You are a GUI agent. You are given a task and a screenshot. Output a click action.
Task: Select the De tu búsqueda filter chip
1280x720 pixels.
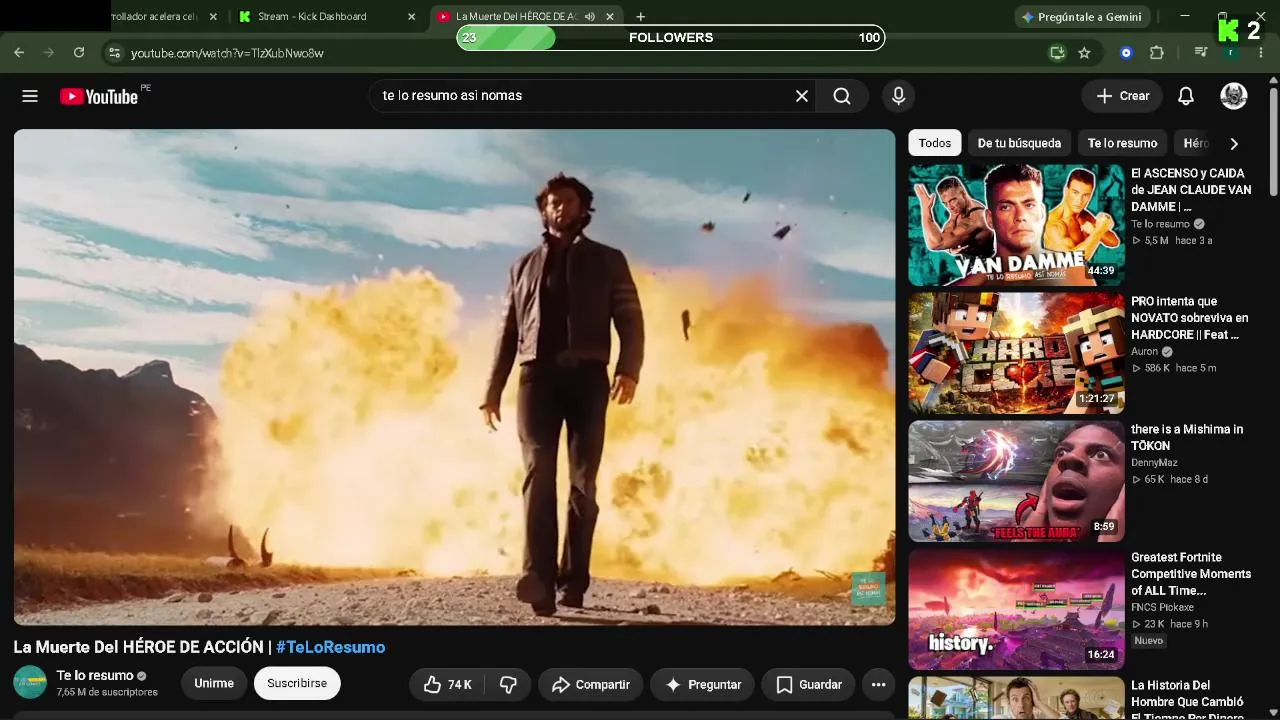1019,143
